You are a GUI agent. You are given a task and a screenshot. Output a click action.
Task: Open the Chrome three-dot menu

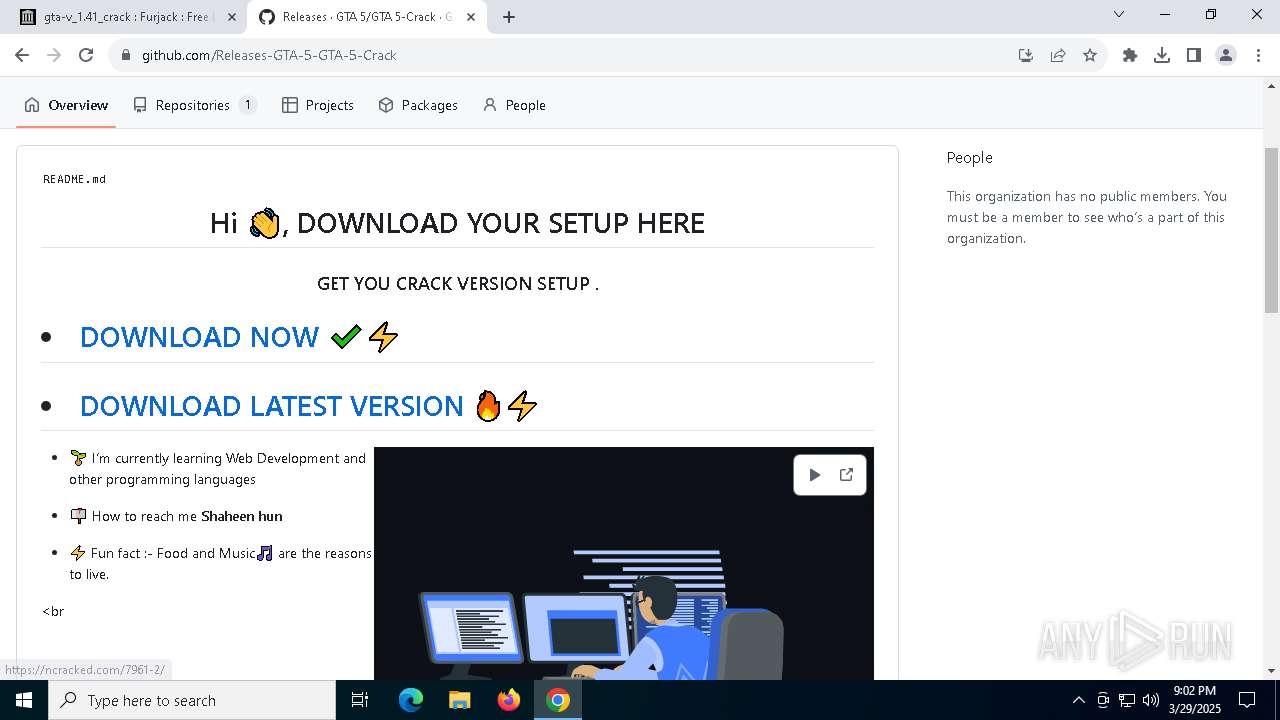(1257, 55)
